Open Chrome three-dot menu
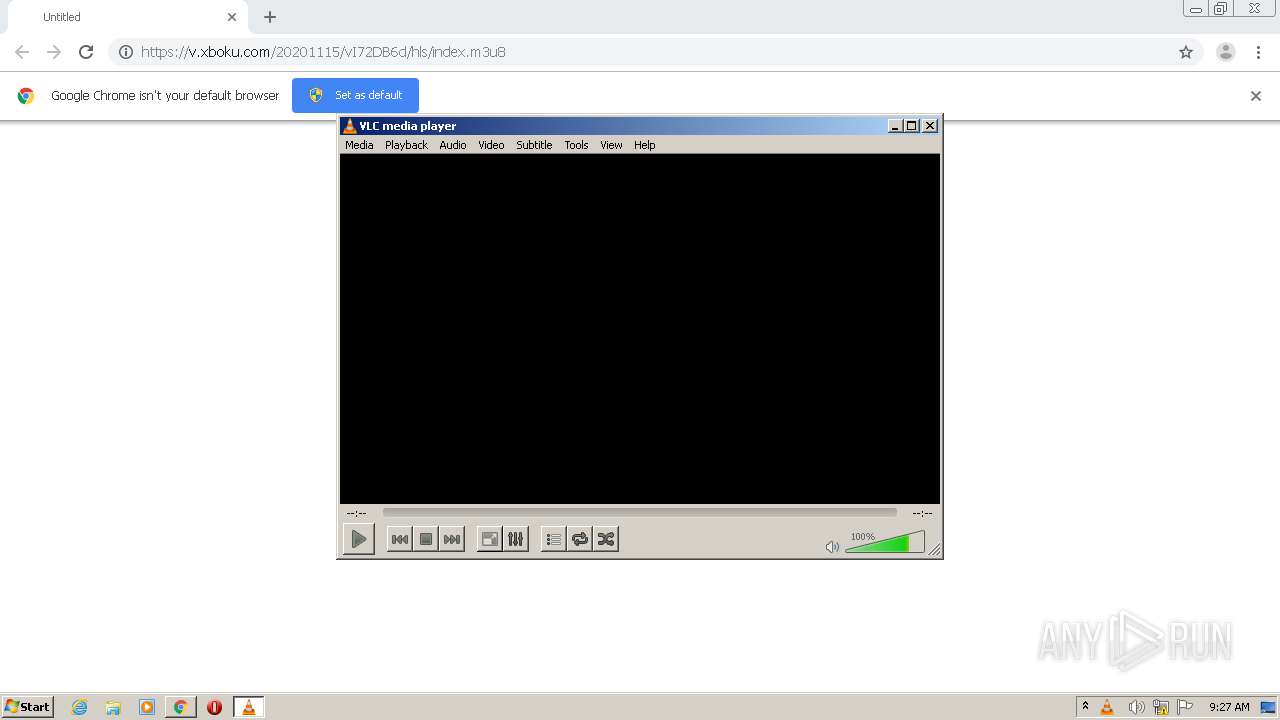Screen dimensions: 1280x720 tap(1258, 52)
